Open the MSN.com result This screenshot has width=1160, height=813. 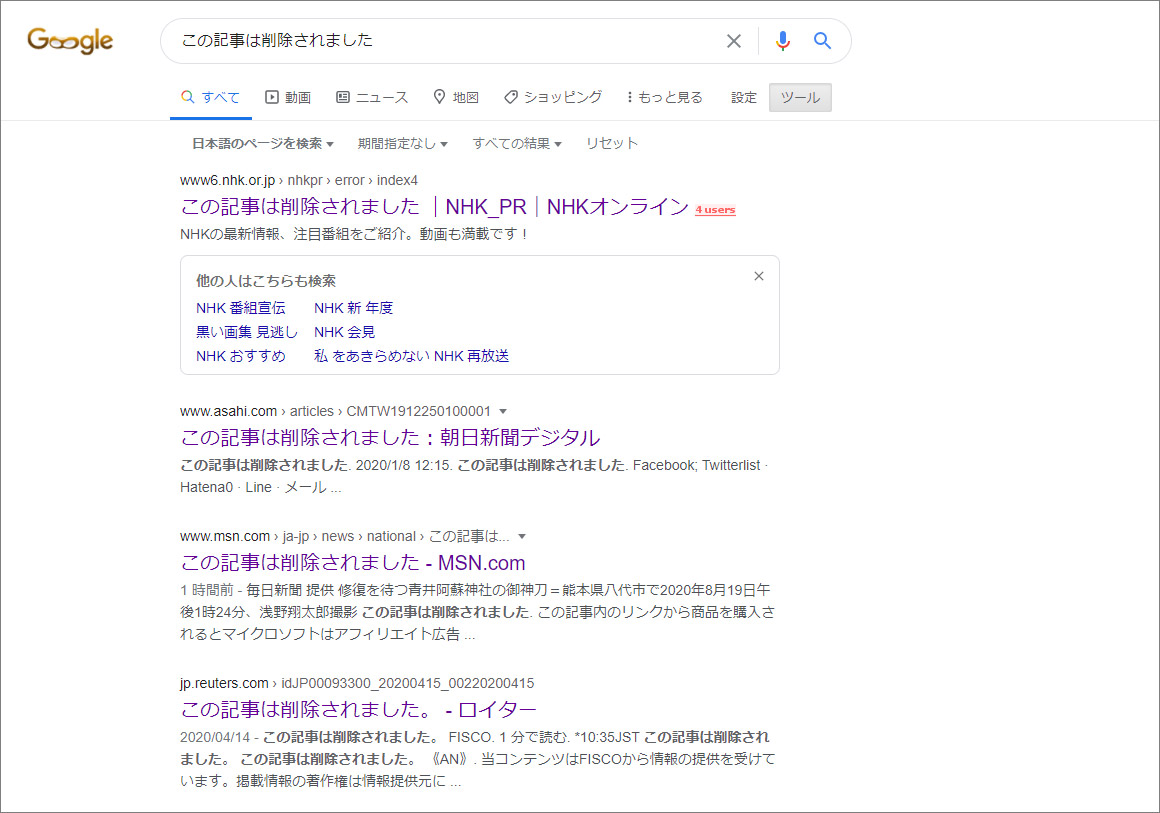tap(352, 563)
